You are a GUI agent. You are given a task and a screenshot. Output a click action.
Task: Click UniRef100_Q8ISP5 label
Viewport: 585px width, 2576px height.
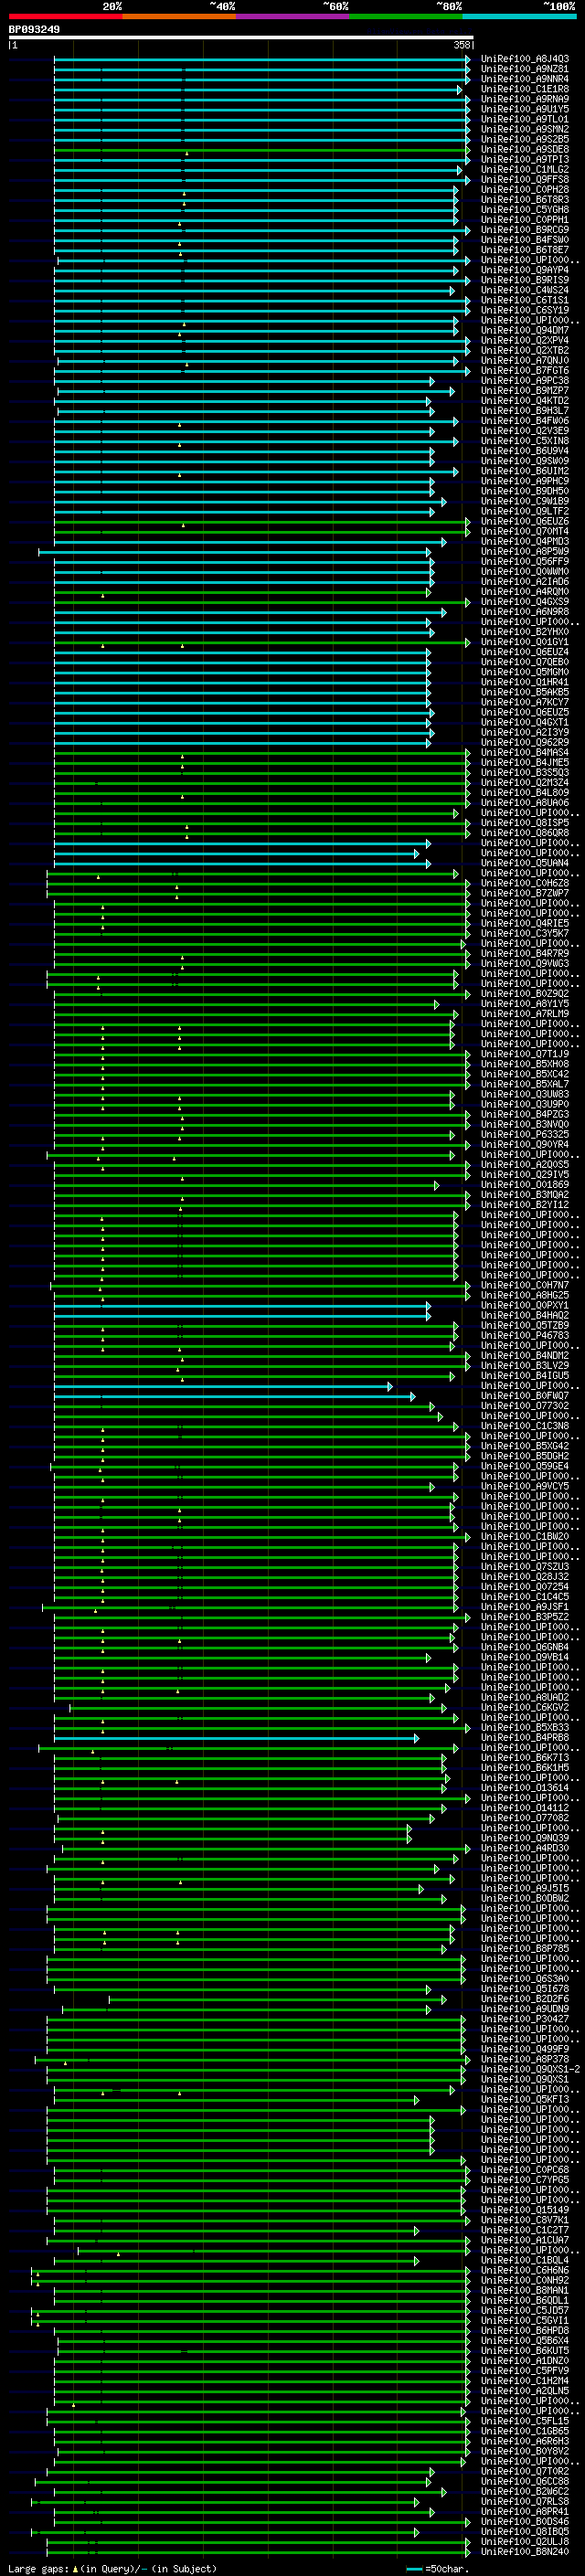point(525,823)
